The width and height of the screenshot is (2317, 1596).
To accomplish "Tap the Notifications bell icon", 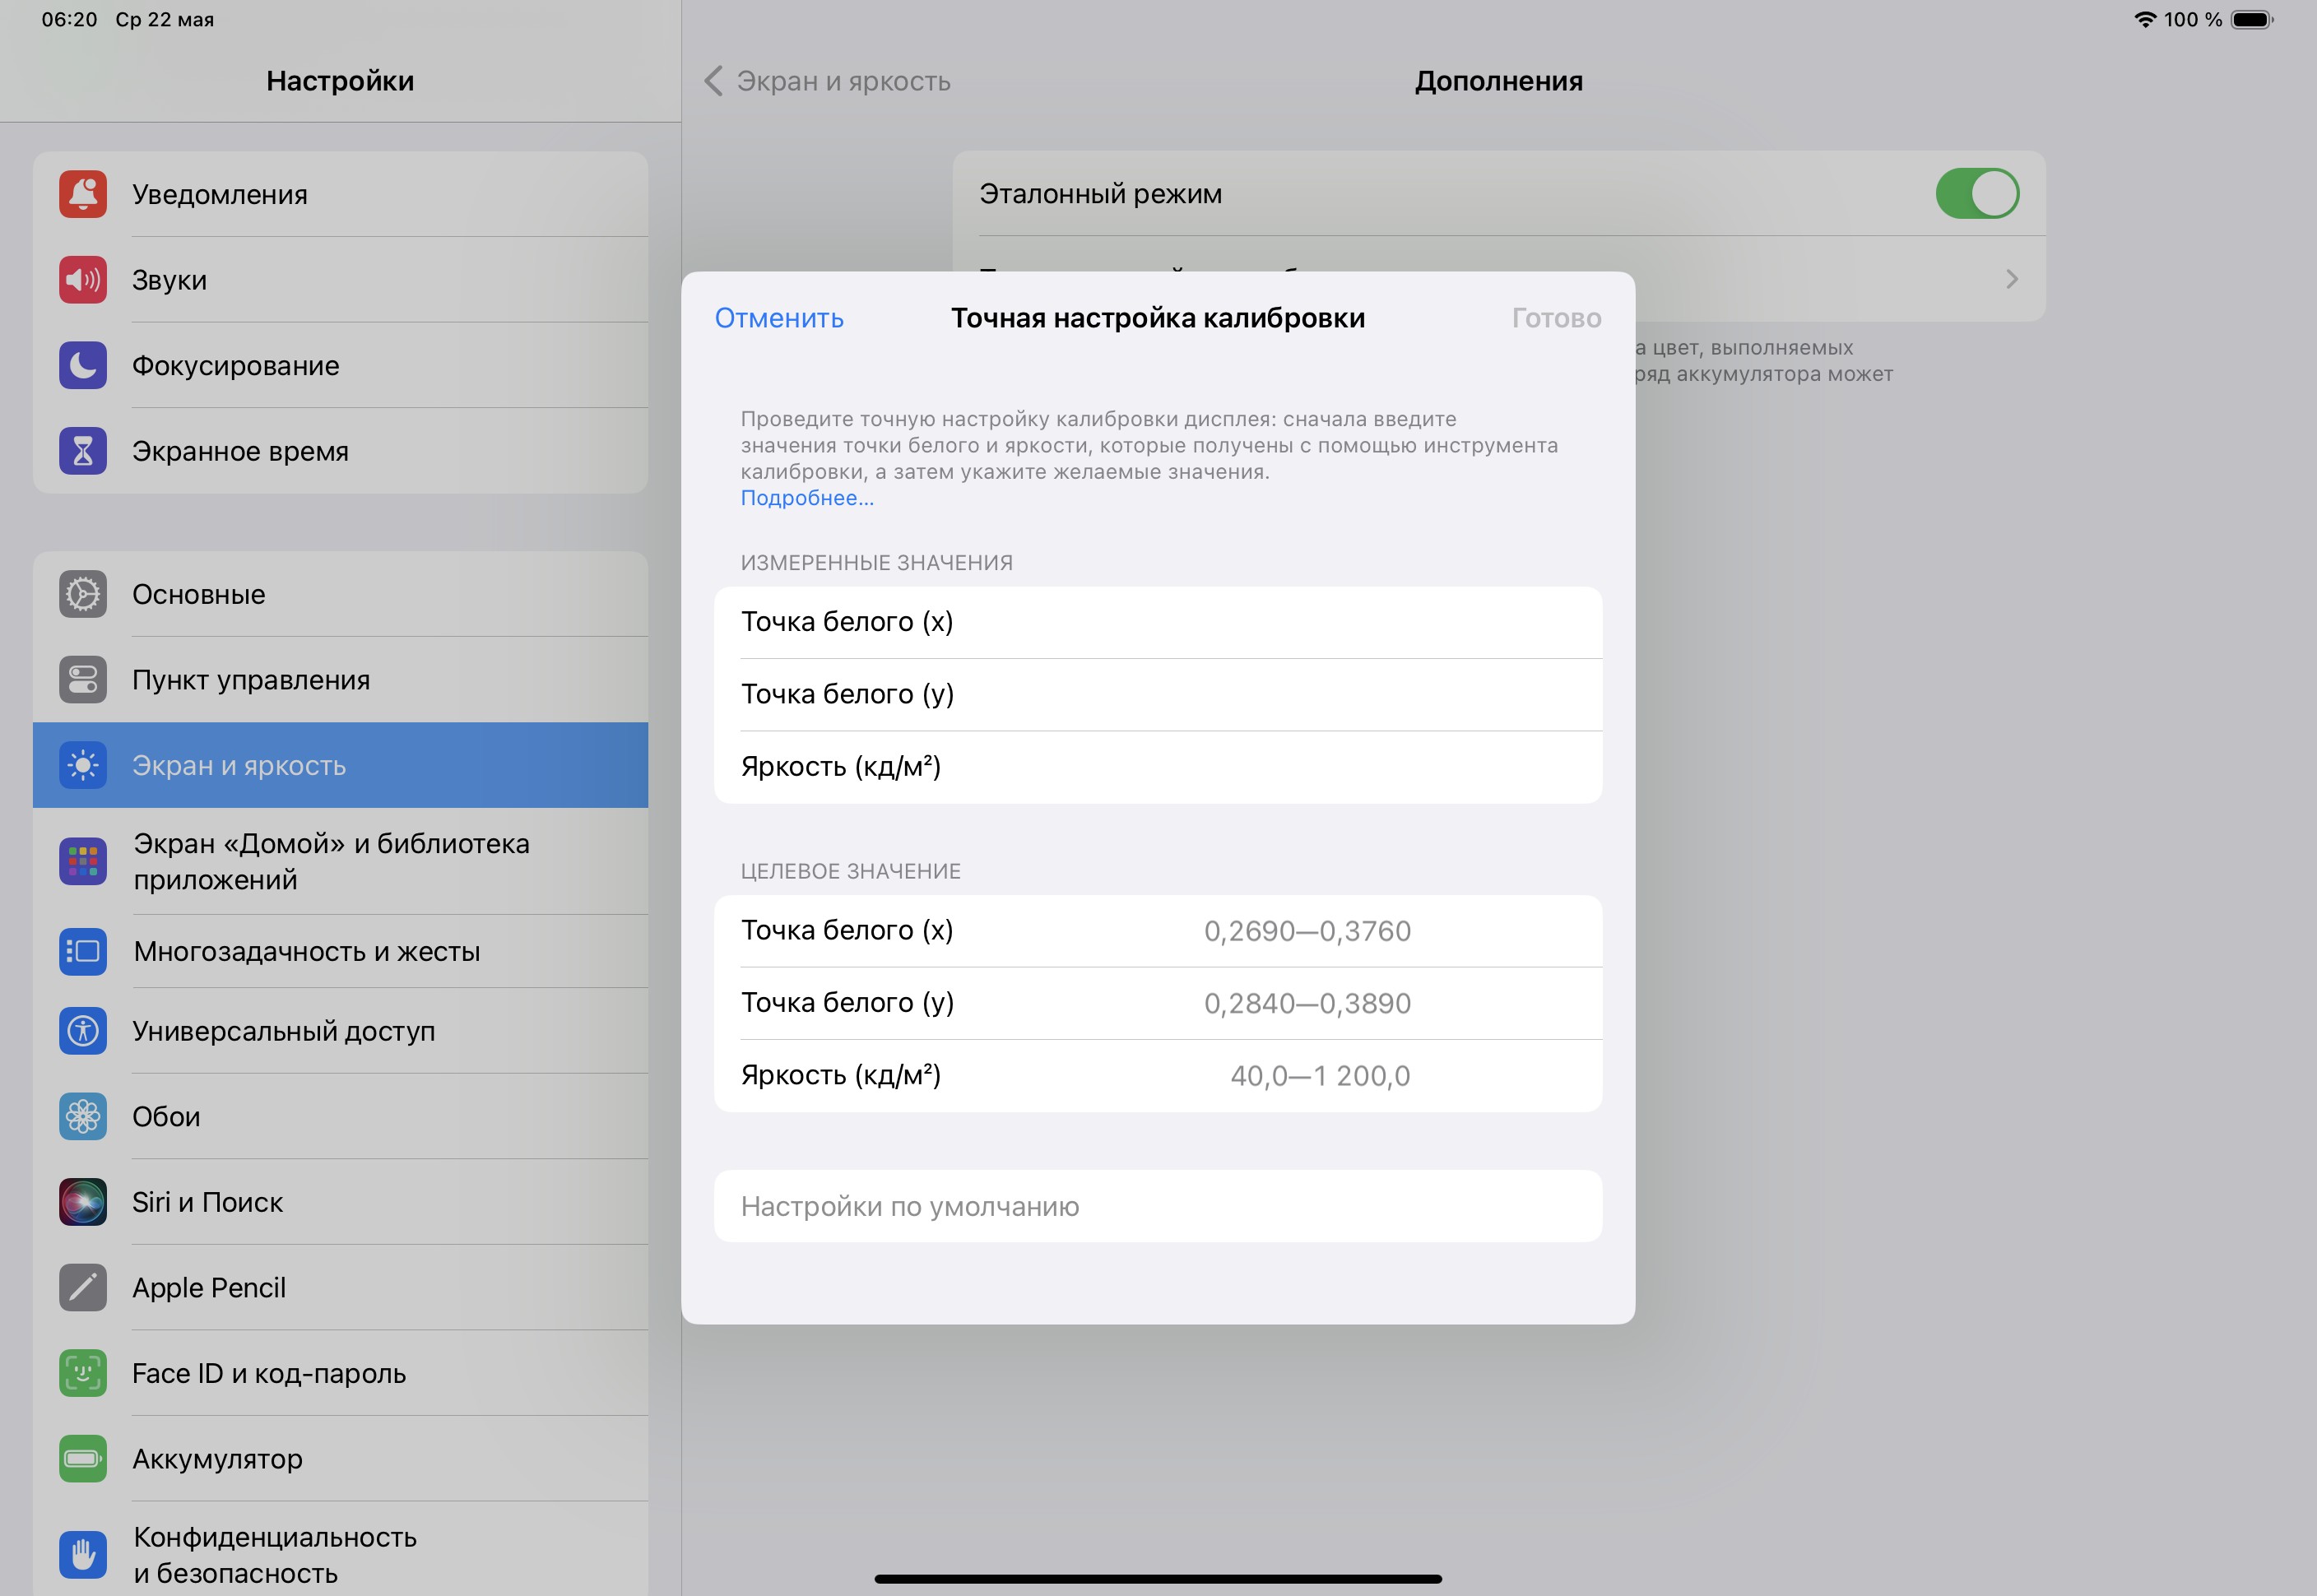I will click(83, 194).
